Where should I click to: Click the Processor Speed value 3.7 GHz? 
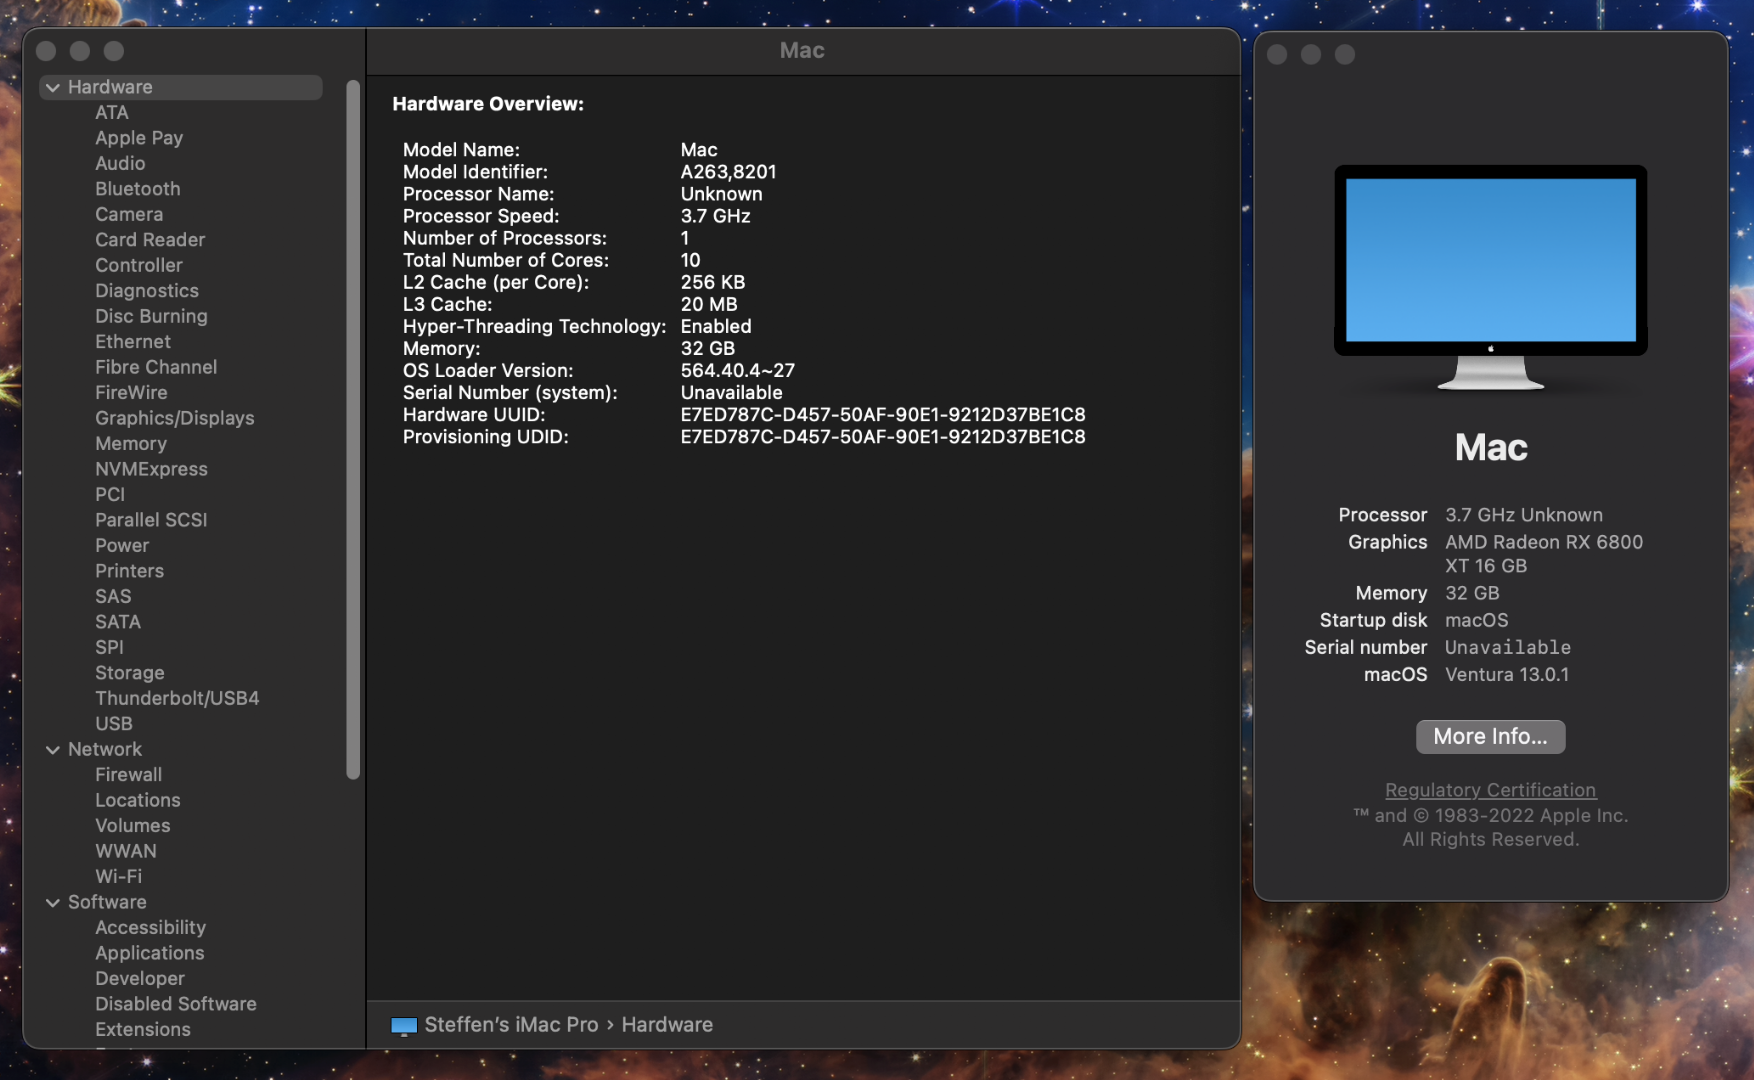click(716, 217)
